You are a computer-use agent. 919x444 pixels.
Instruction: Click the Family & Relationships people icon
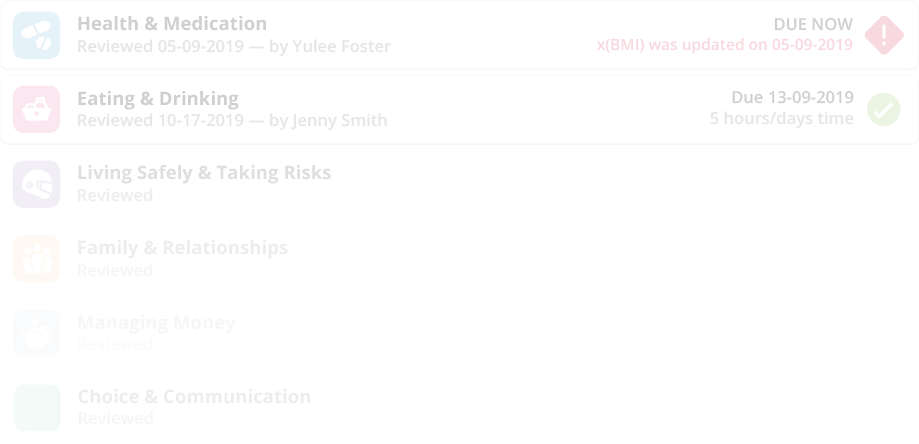pos(36,259)
